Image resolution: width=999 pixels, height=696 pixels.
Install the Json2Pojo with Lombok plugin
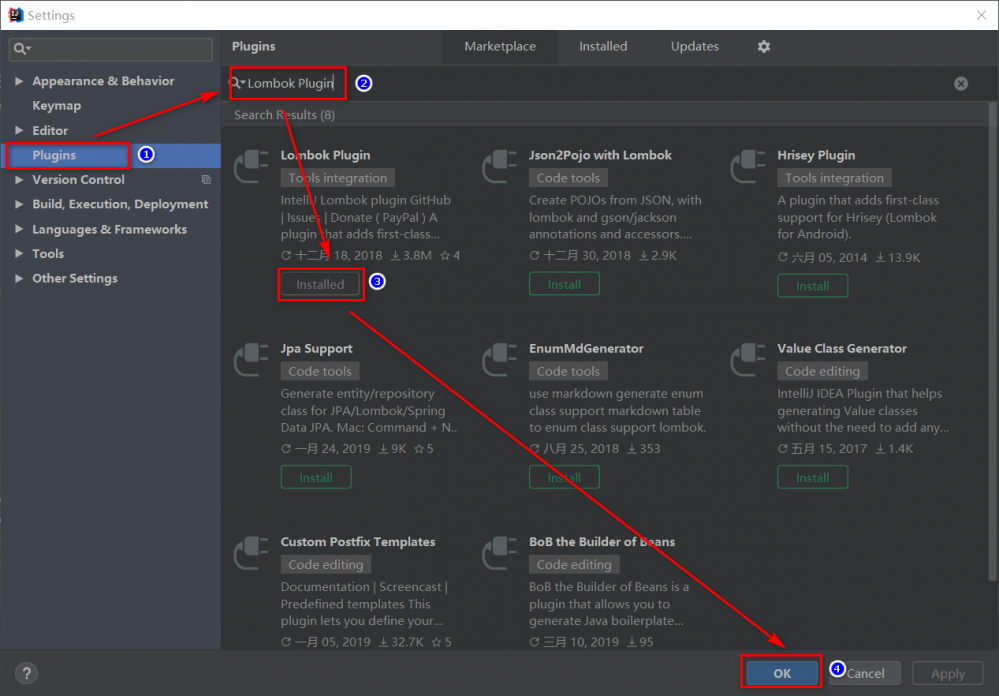click(x=564, y=284)
